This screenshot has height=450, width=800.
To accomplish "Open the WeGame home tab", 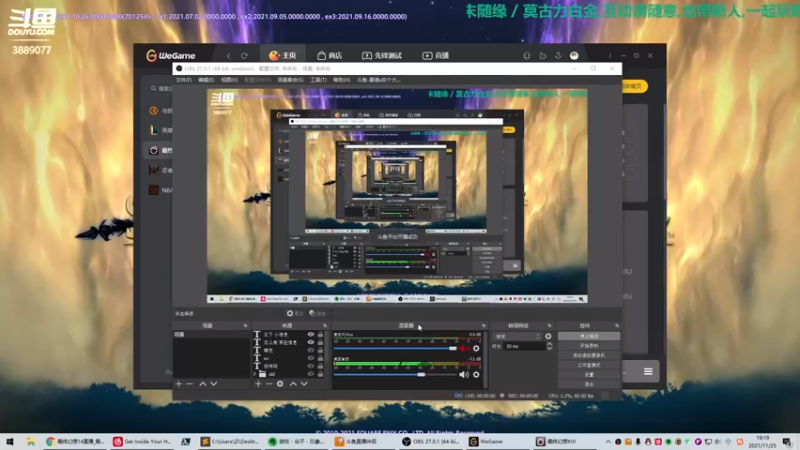I will [283, 55].
